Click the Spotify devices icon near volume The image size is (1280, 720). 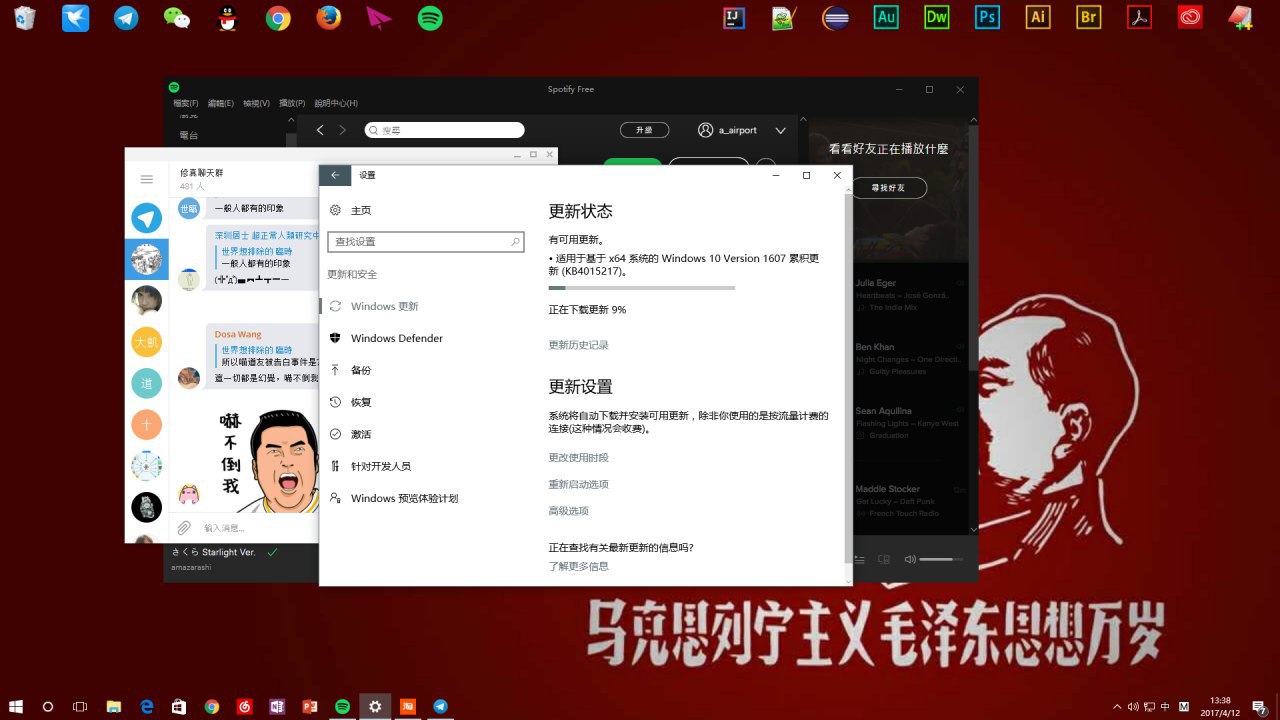coord(884,559)
